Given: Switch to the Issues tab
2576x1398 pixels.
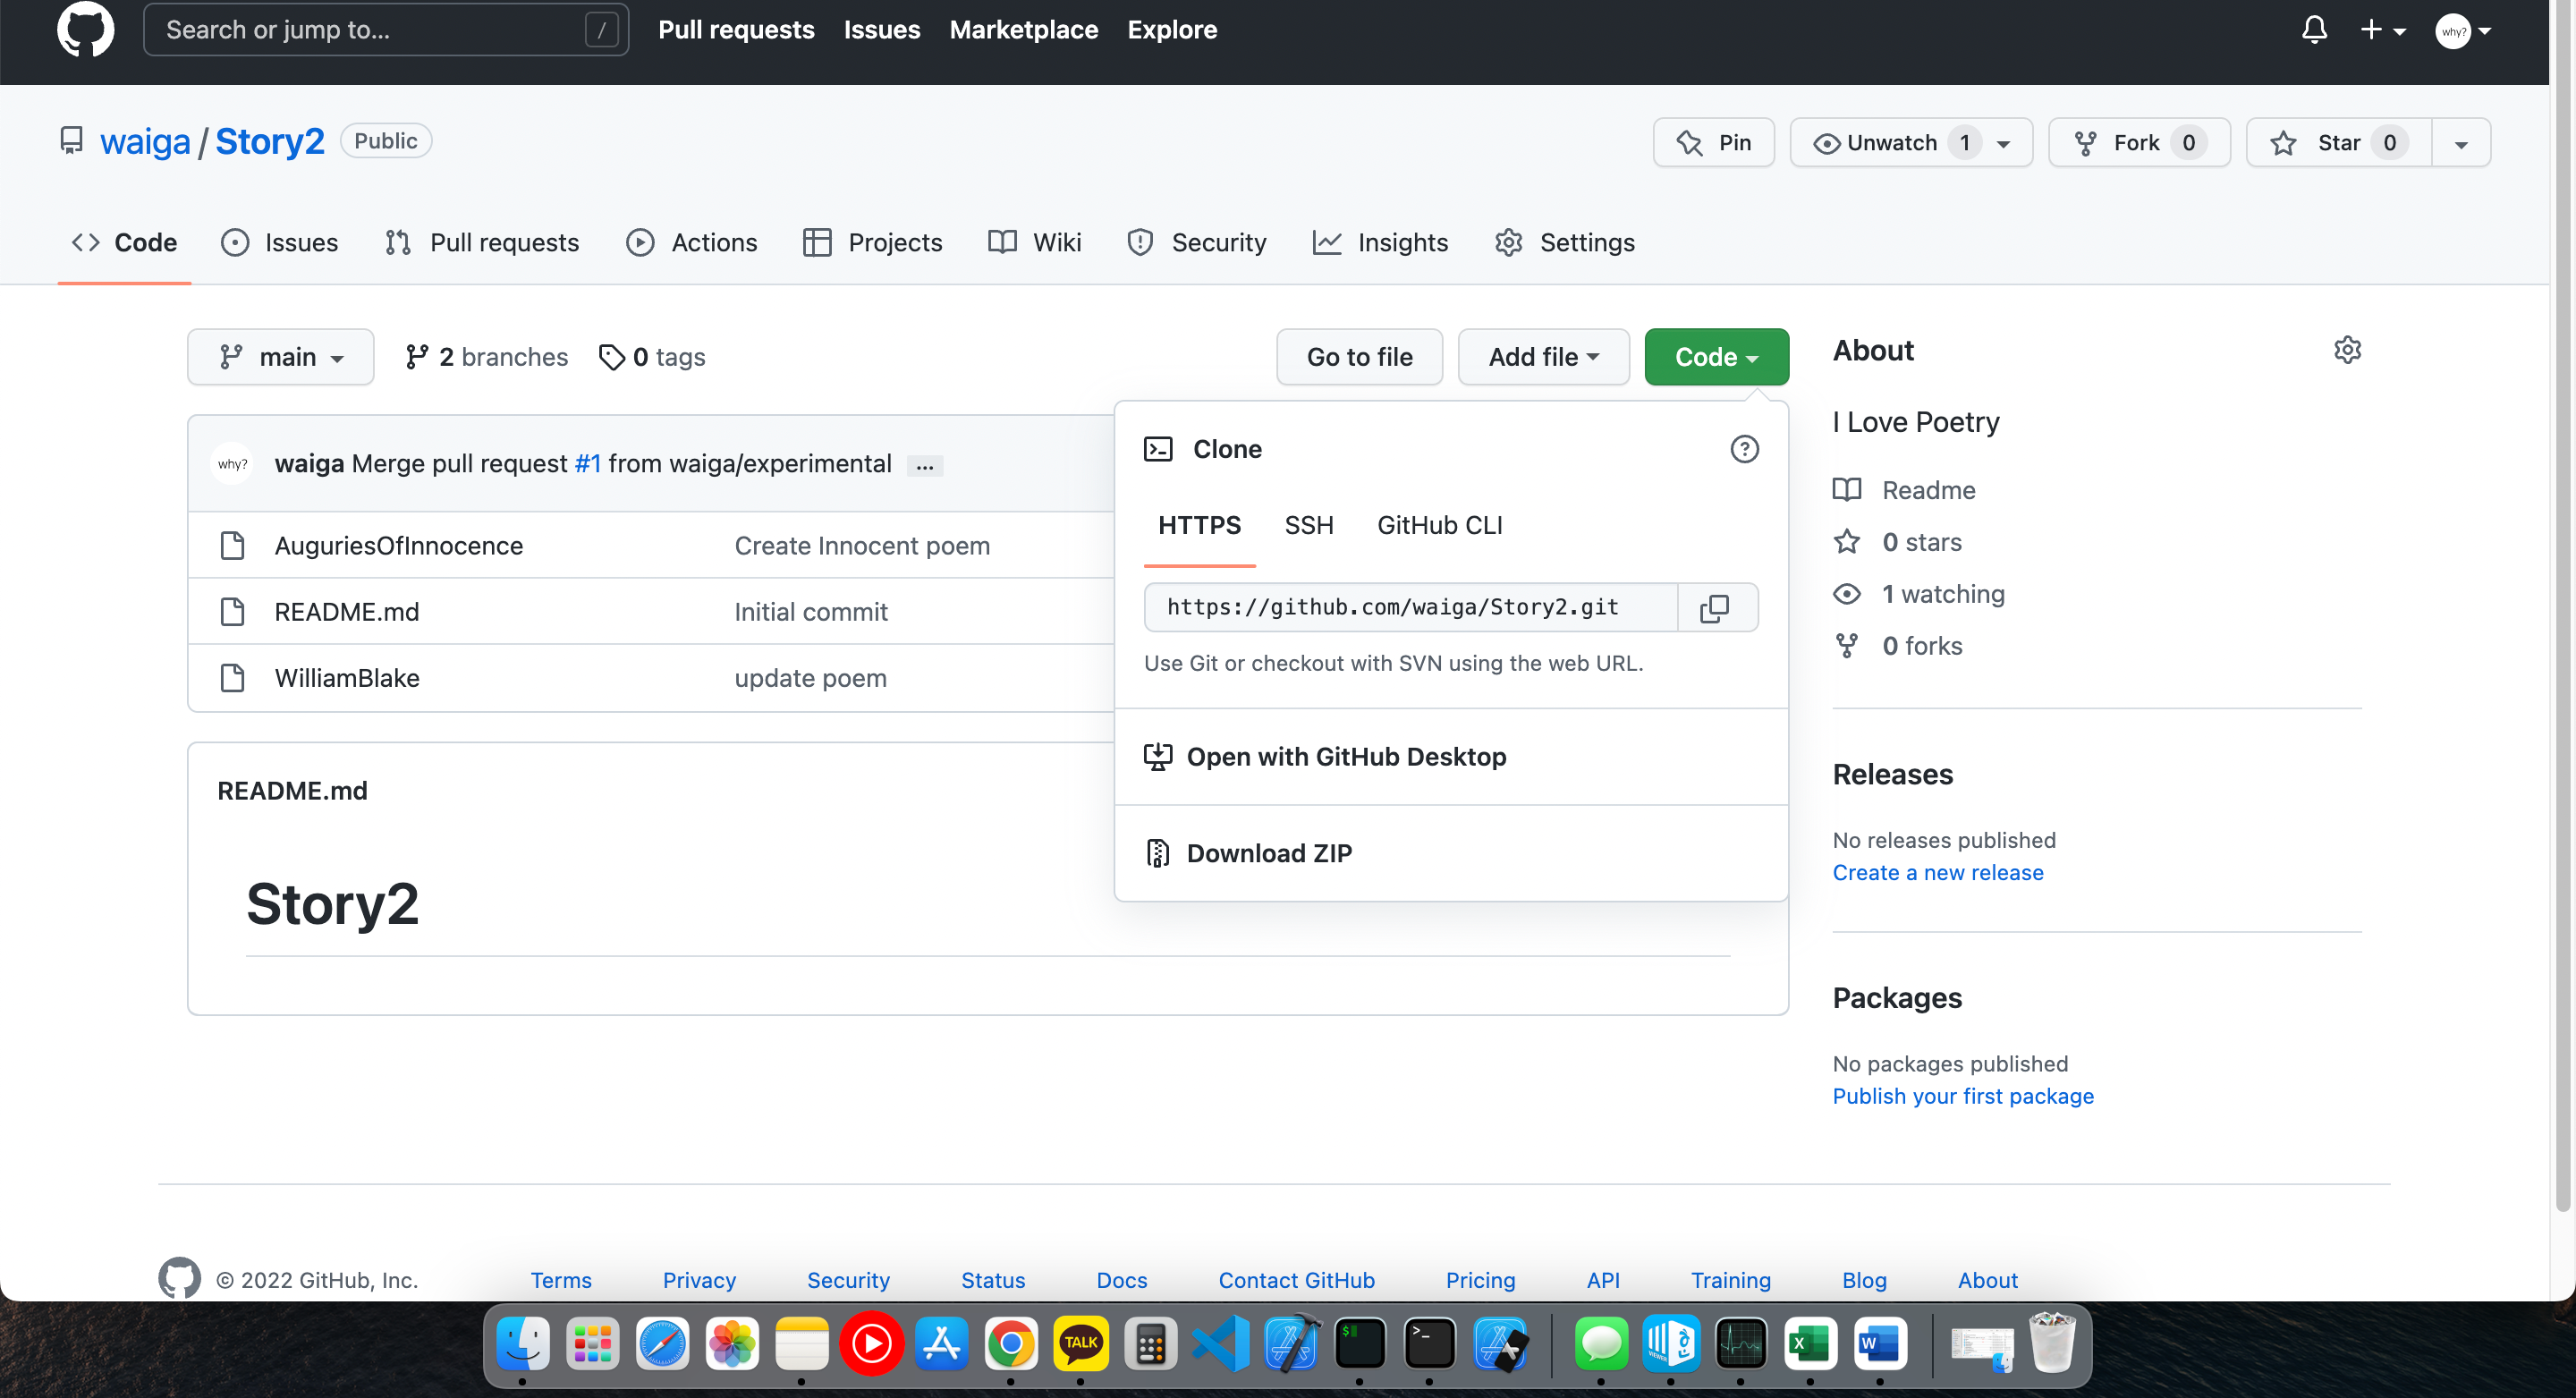Looking at the screenshot, I should 280,242.
